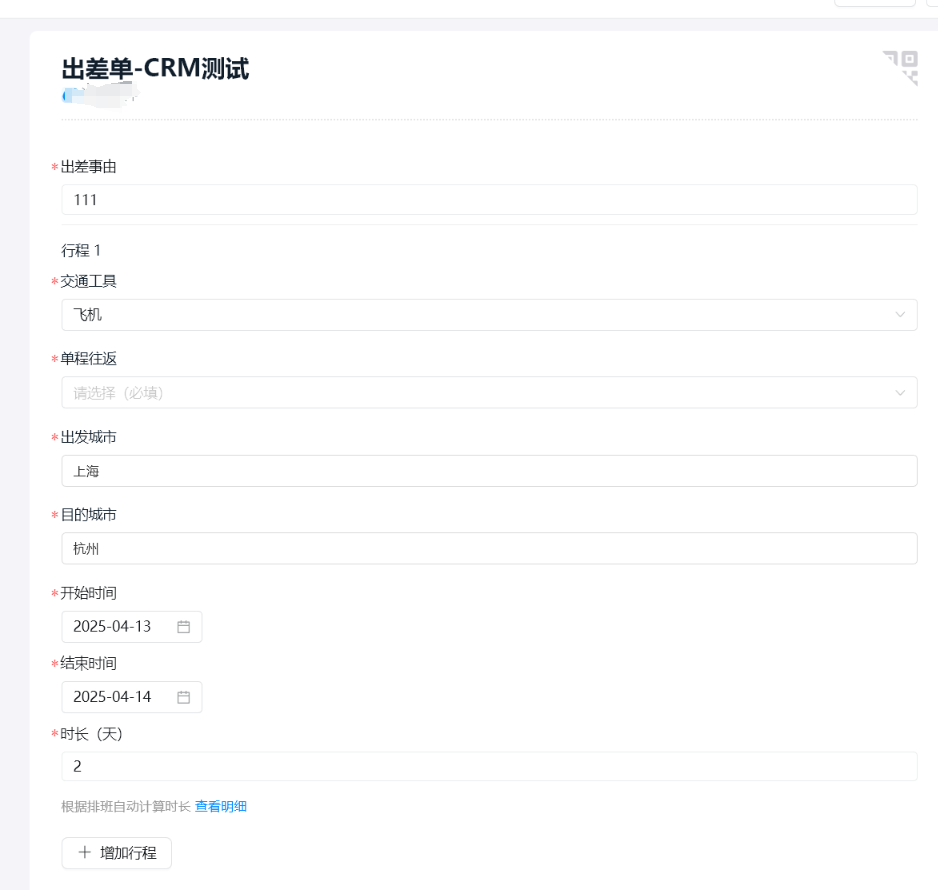Click the 结束时间 date 2025-04-14

point(132,697)
